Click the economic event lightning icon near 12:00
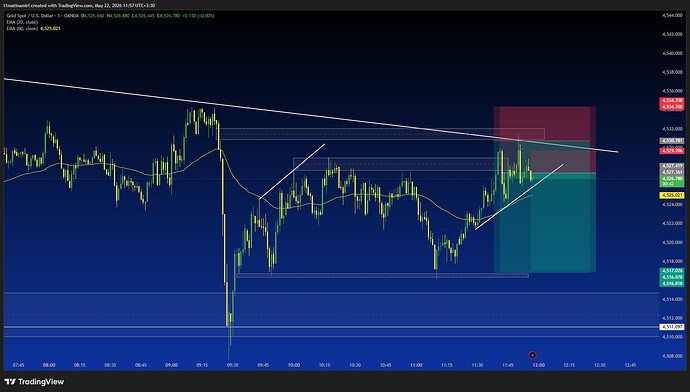 532,355
